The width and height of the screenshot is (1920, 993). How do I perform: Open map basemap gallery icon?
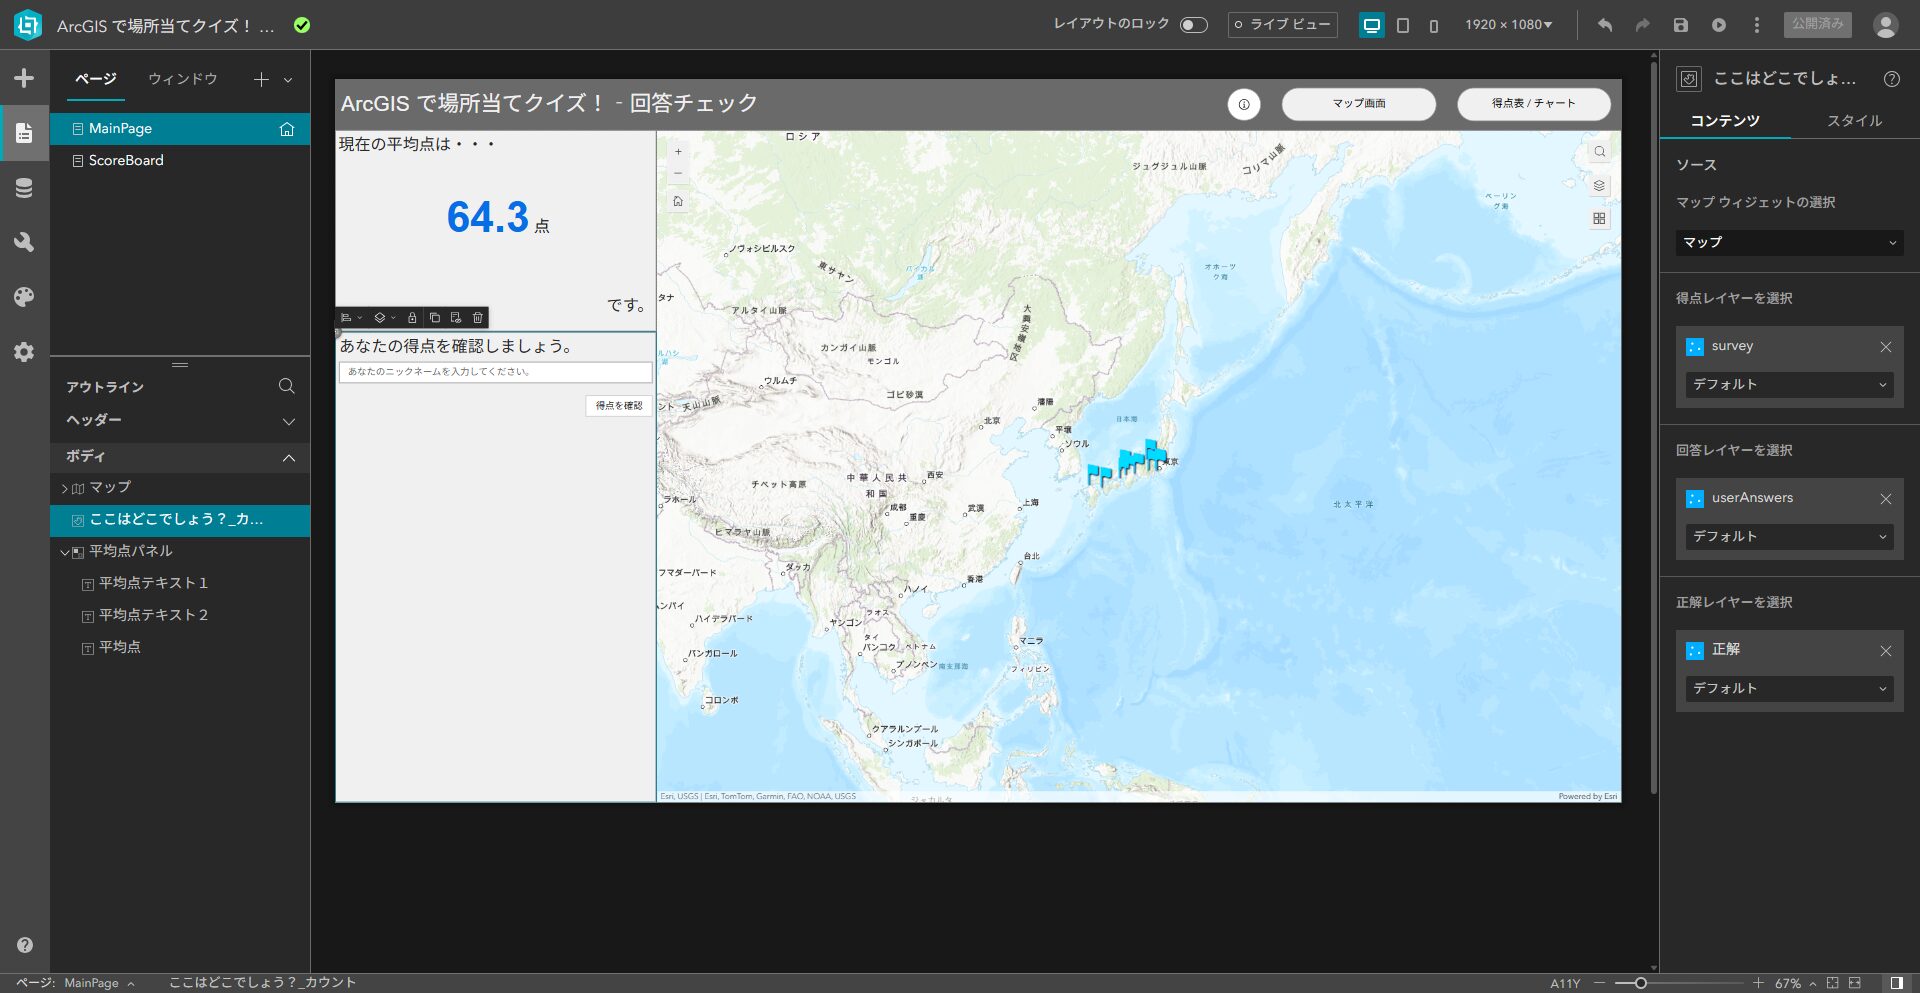[1600, 218]
